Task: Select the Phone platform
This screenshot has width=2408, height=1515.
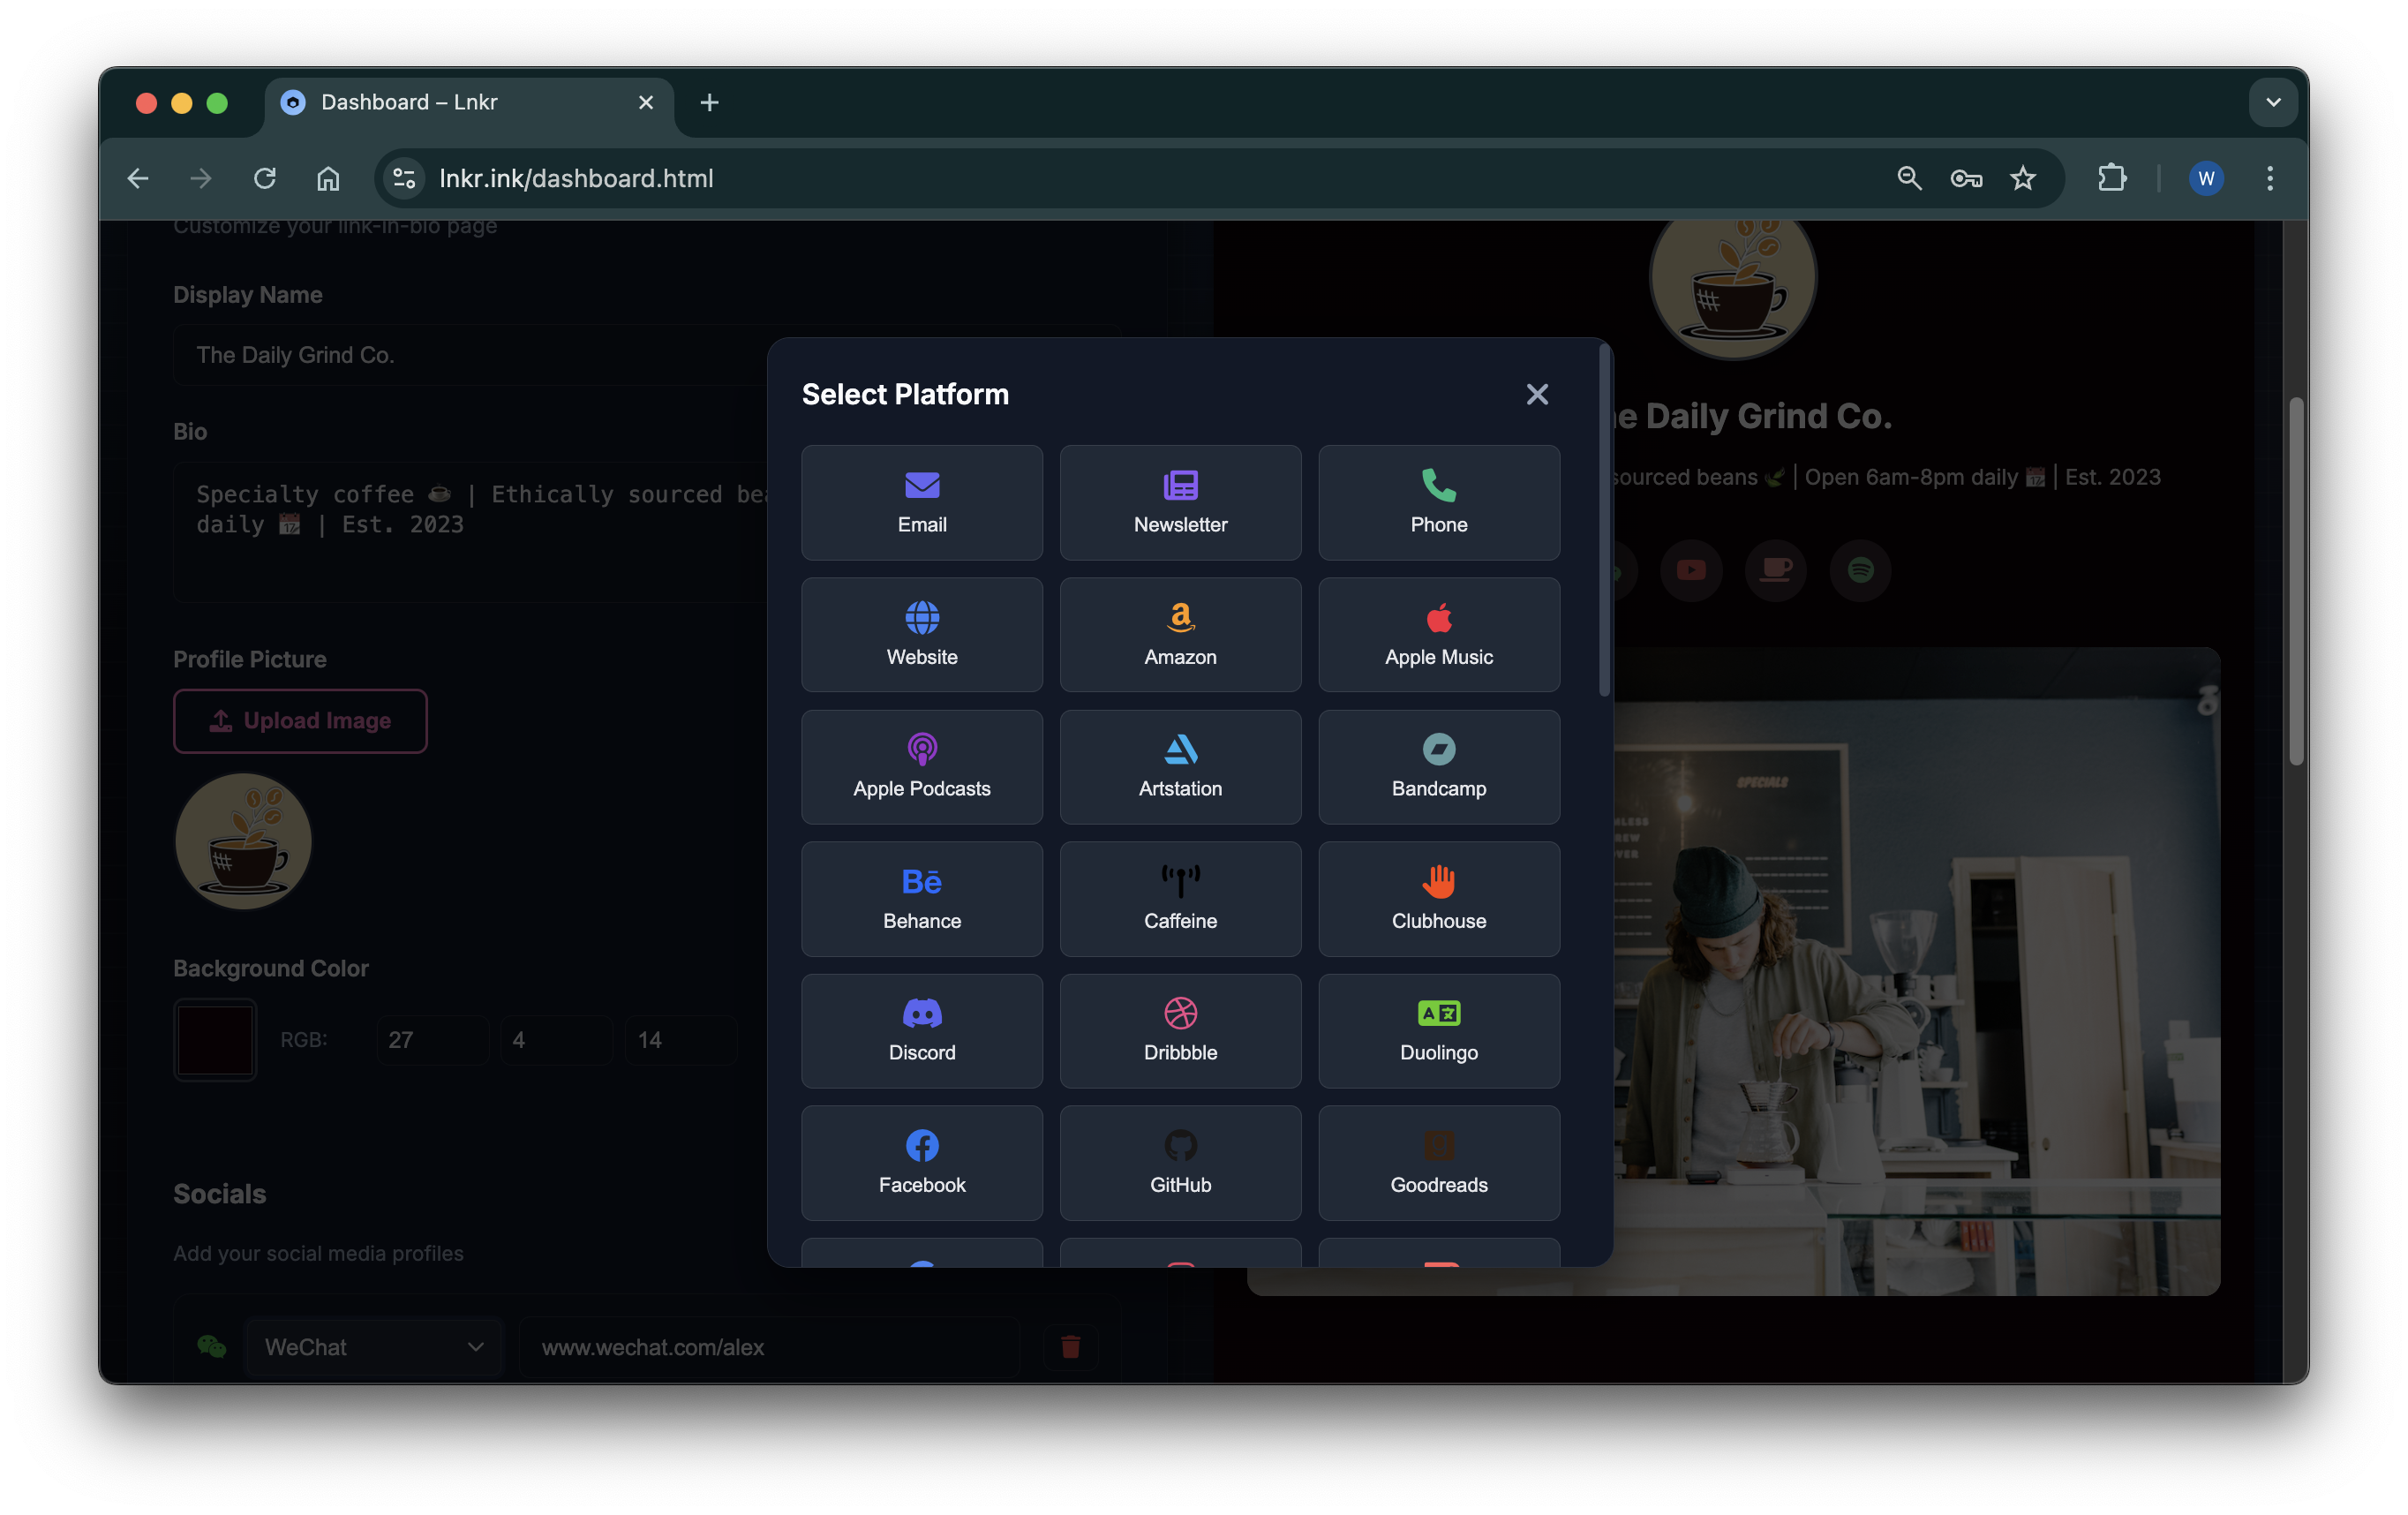Action: click(x=1438, y=502)
